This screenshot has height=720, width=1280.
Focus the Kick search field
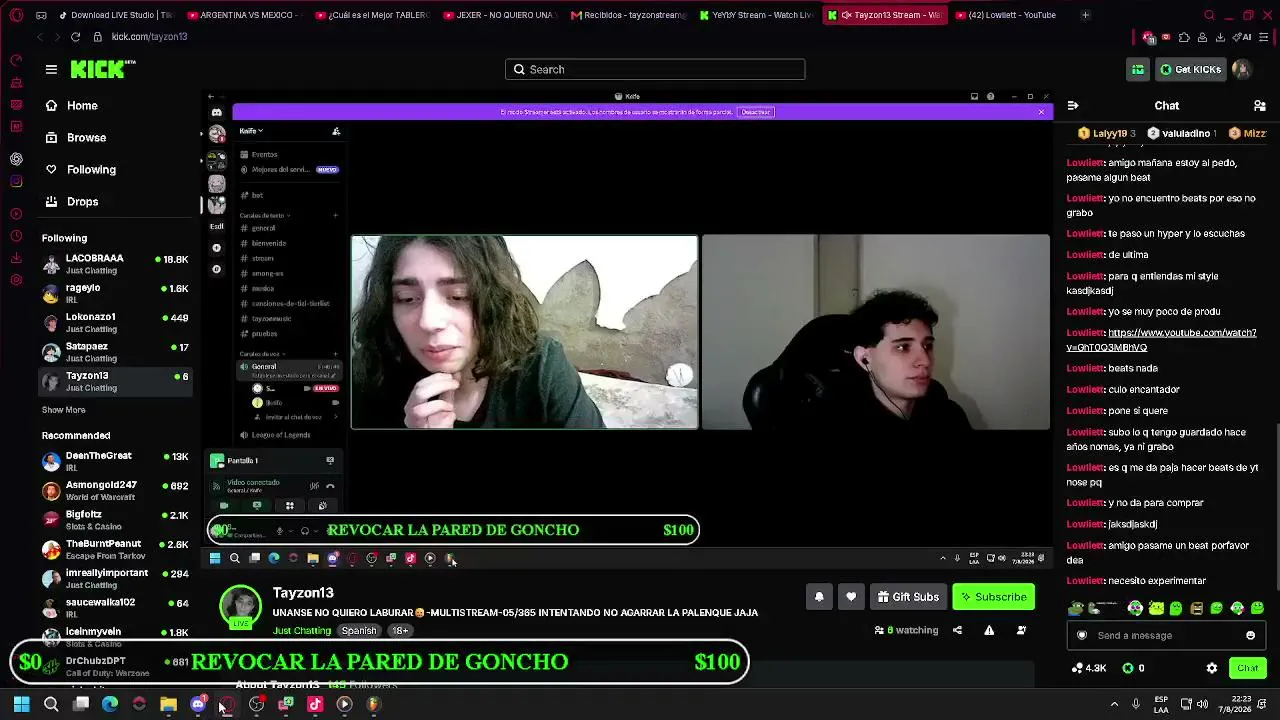click(x=655, y=69)
